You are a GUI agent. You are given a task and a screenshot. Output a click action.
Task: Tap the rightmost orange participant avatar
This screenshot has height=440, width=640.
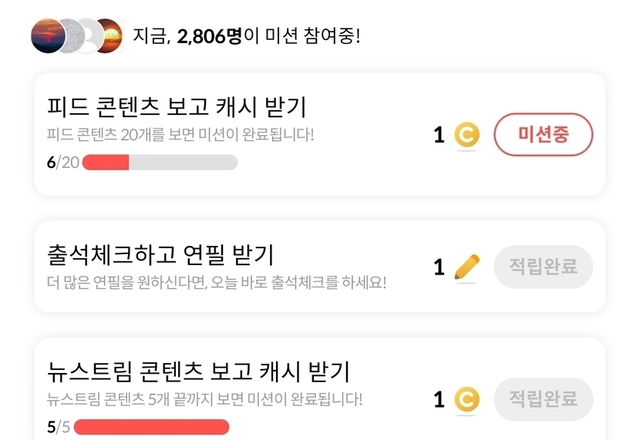(107, 36)
